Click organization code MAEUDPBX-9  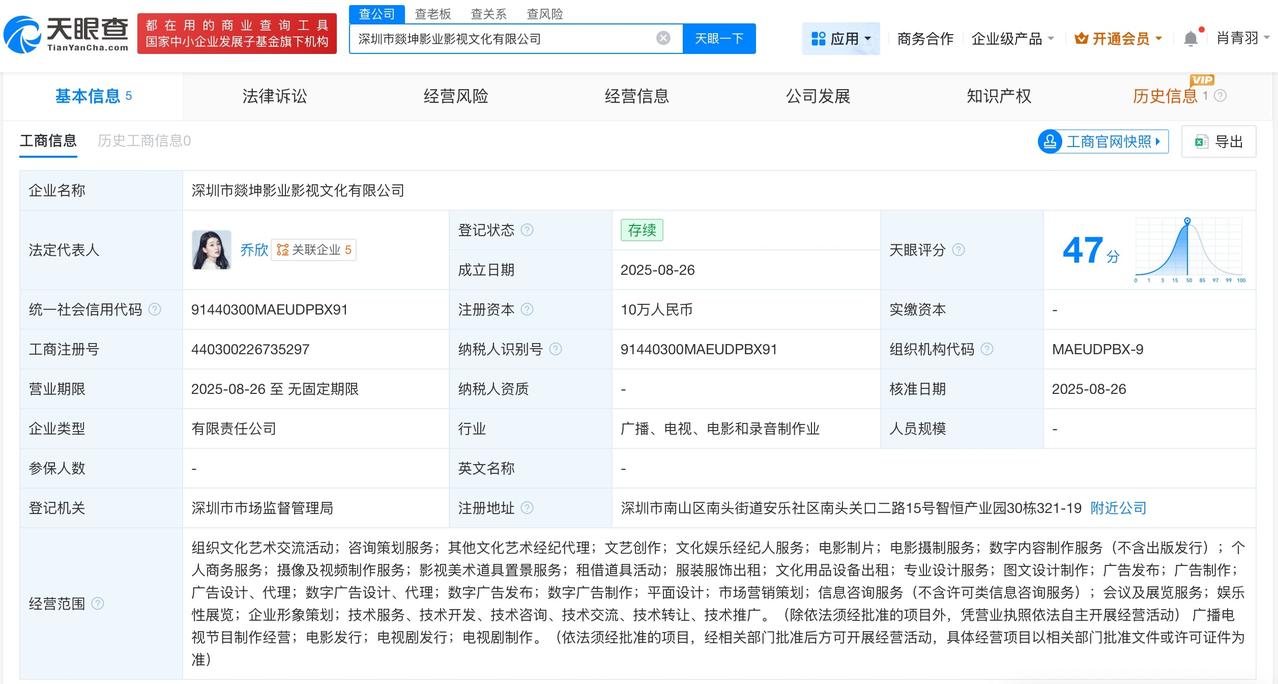click(x=1098, y=349)
